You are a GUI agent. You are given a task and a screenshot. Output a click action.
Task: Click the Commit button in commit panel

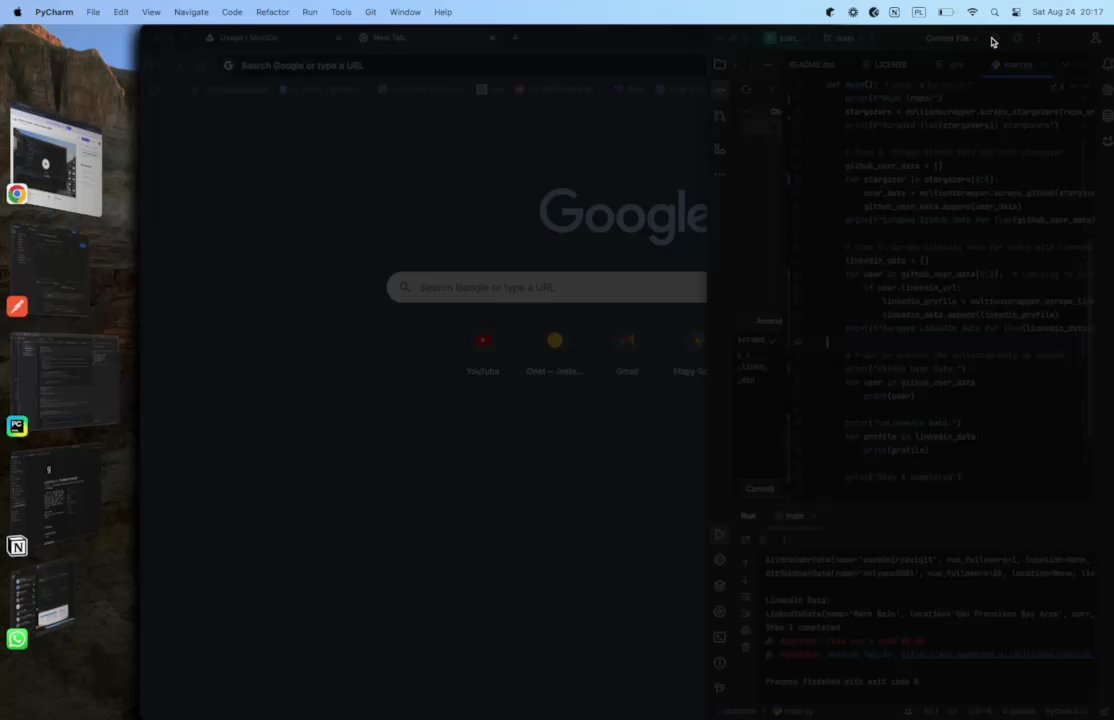tap(759, 489)
